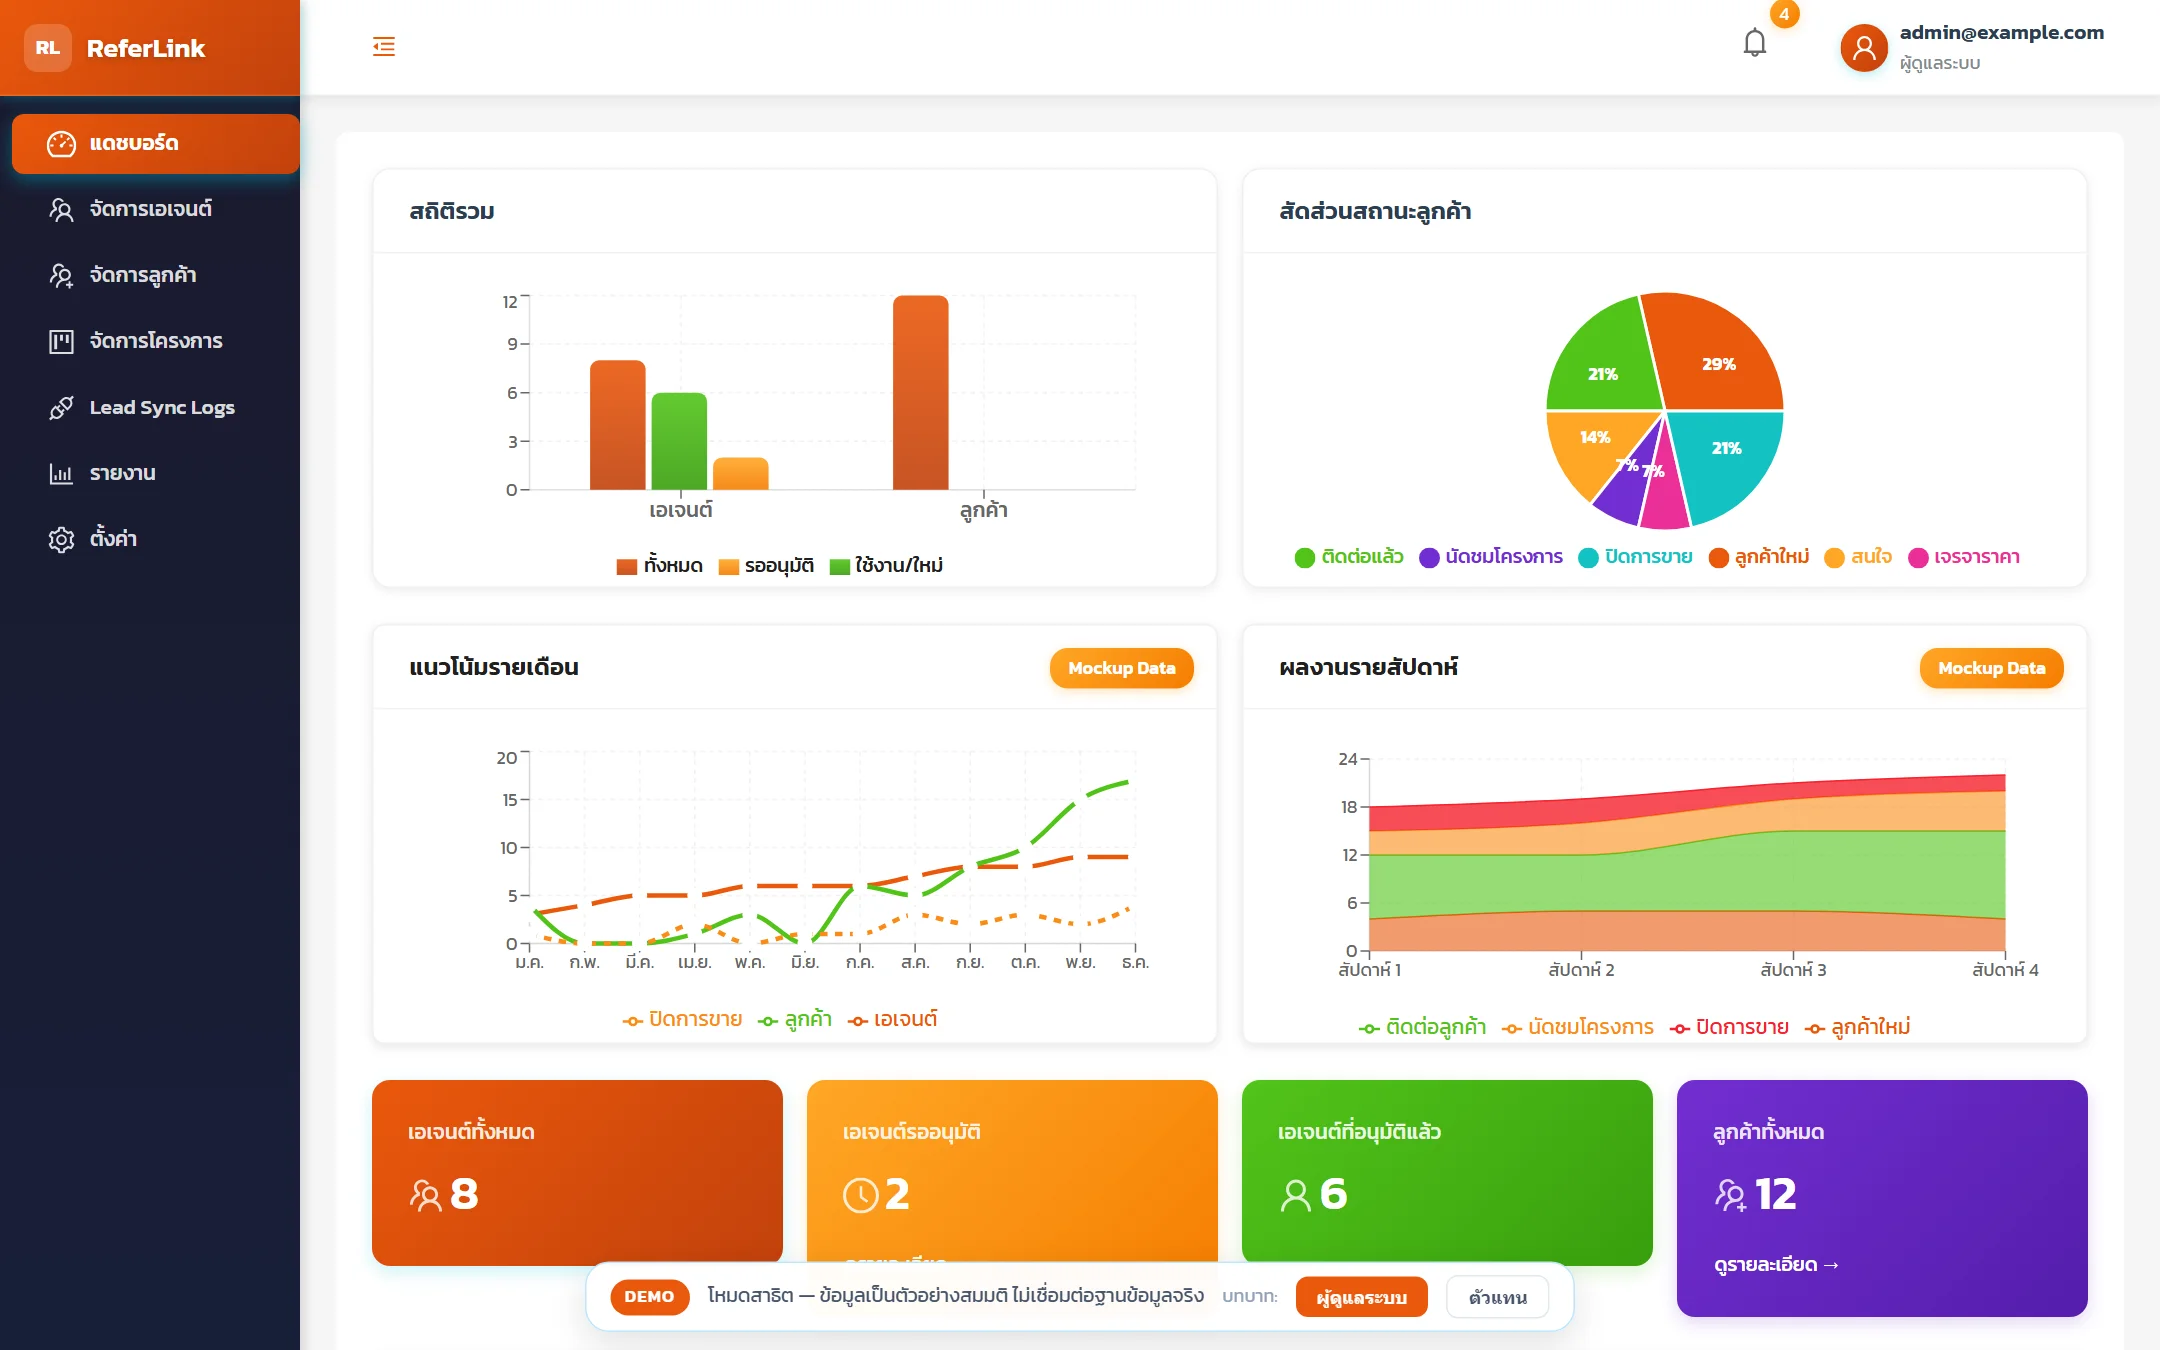Viewport: 2160px width, 1350px height.
Task: Toggle รออนุมัติ series in bar chart legend
Action: click(x=766, y=565)
